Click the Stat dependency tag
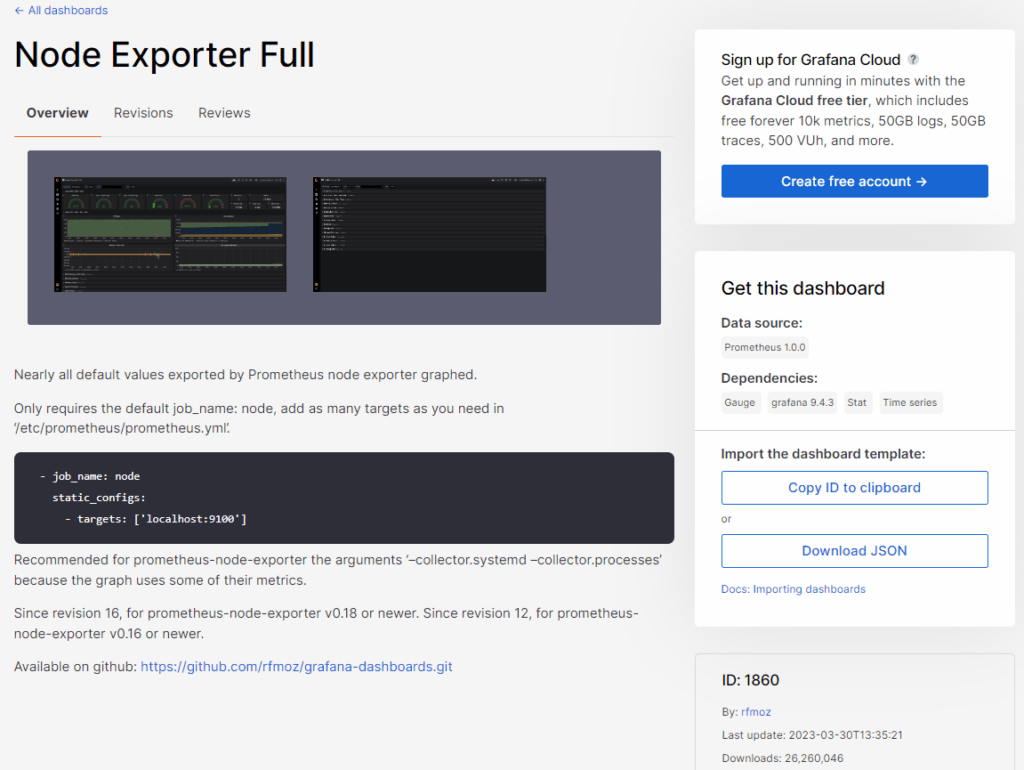The width and height of the screenshot is (1024, 770). click(857, 402)
